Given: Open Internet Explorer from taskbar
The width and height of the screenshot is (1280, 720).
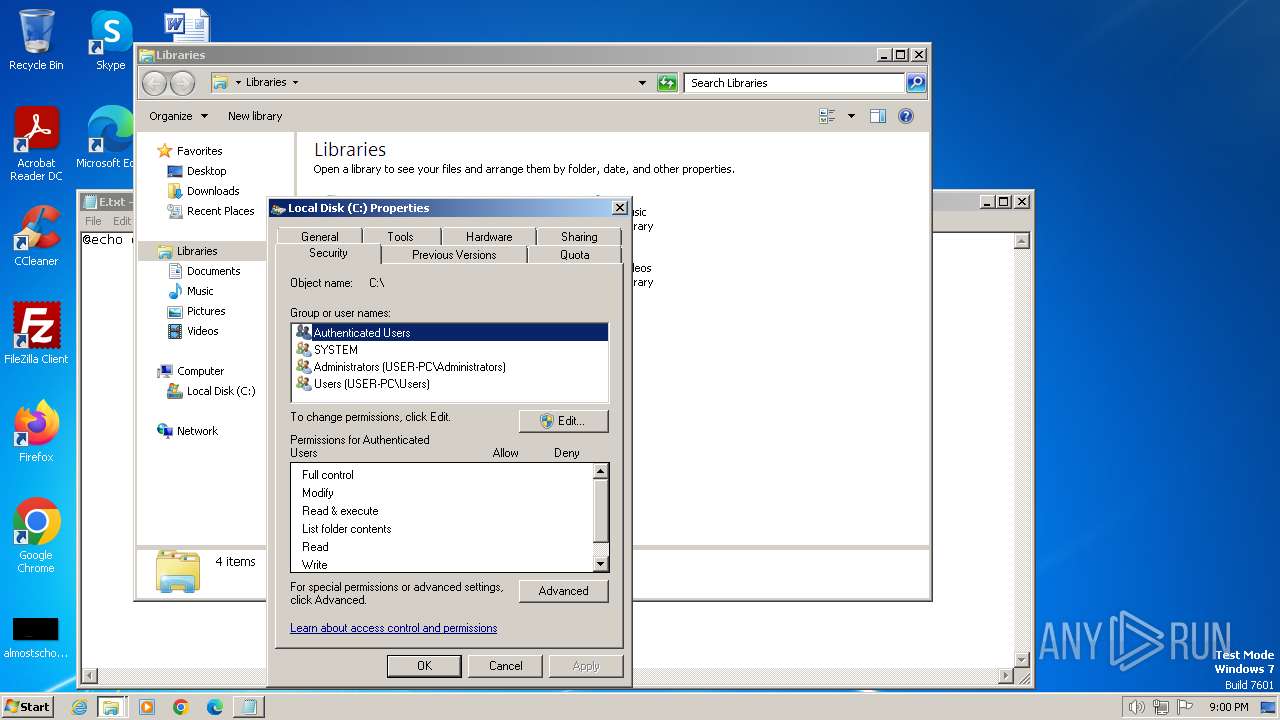Looking at the screenshot, I should pyautogui.click(x=79, y=707).
